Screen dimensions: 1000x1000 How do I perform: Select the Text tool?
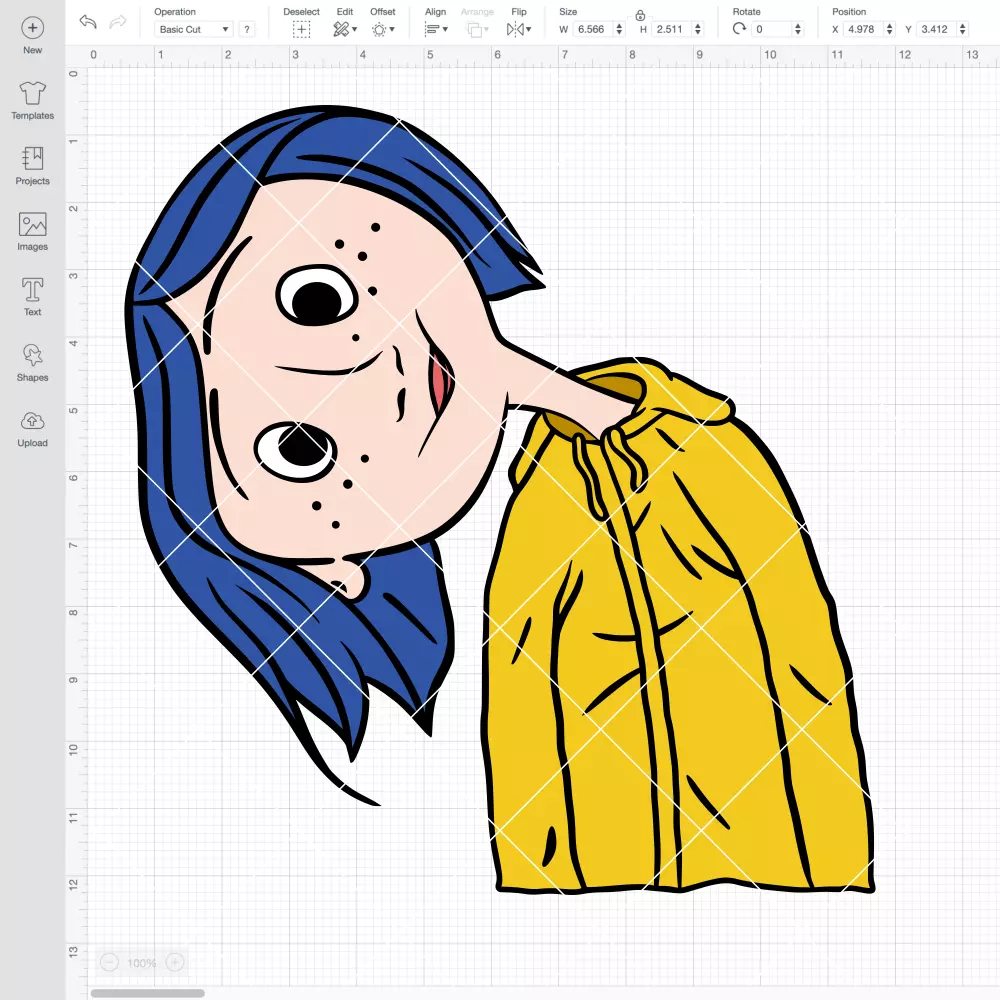tap(33, 297)
